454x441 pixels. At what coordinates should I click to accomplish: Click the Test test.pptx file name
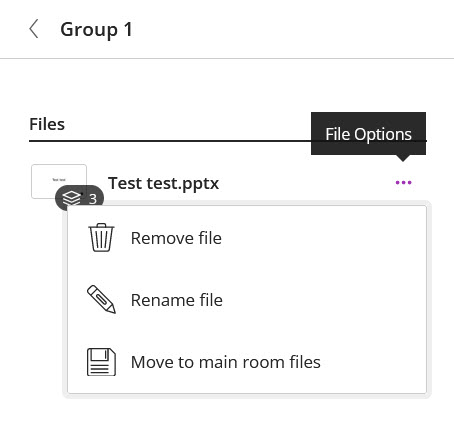click(163, 183)
